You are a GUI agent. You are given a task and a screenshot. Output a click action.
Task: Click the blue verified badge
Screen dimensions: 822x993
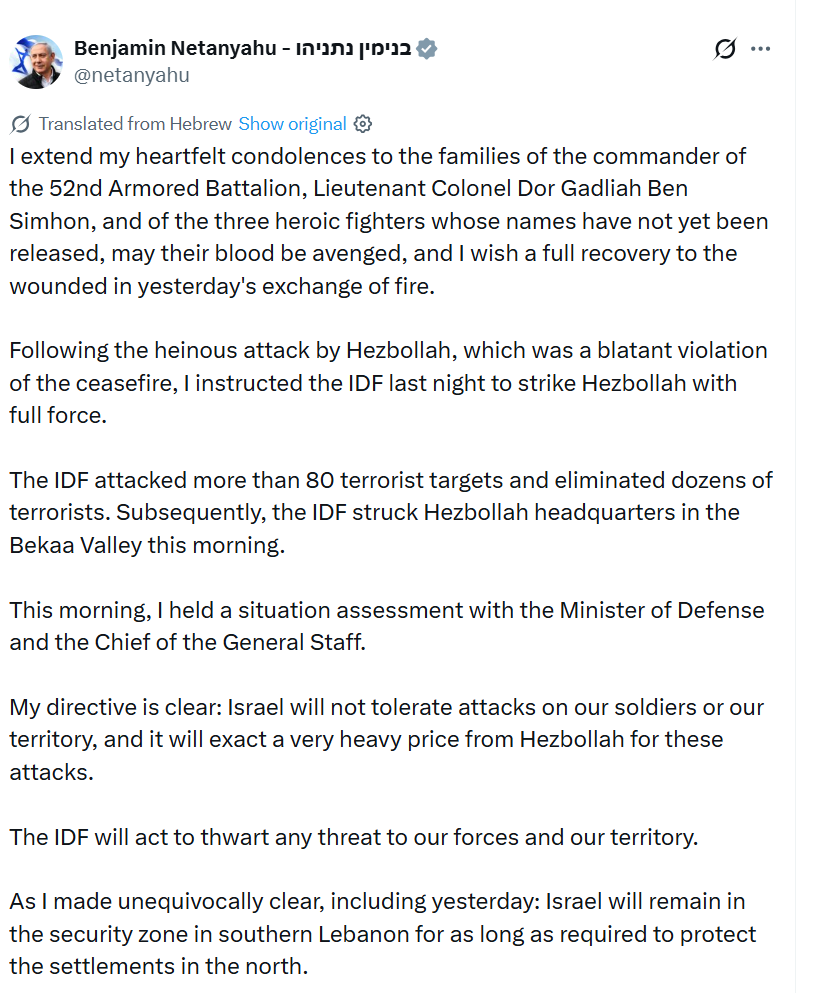(x=427, y=49)
